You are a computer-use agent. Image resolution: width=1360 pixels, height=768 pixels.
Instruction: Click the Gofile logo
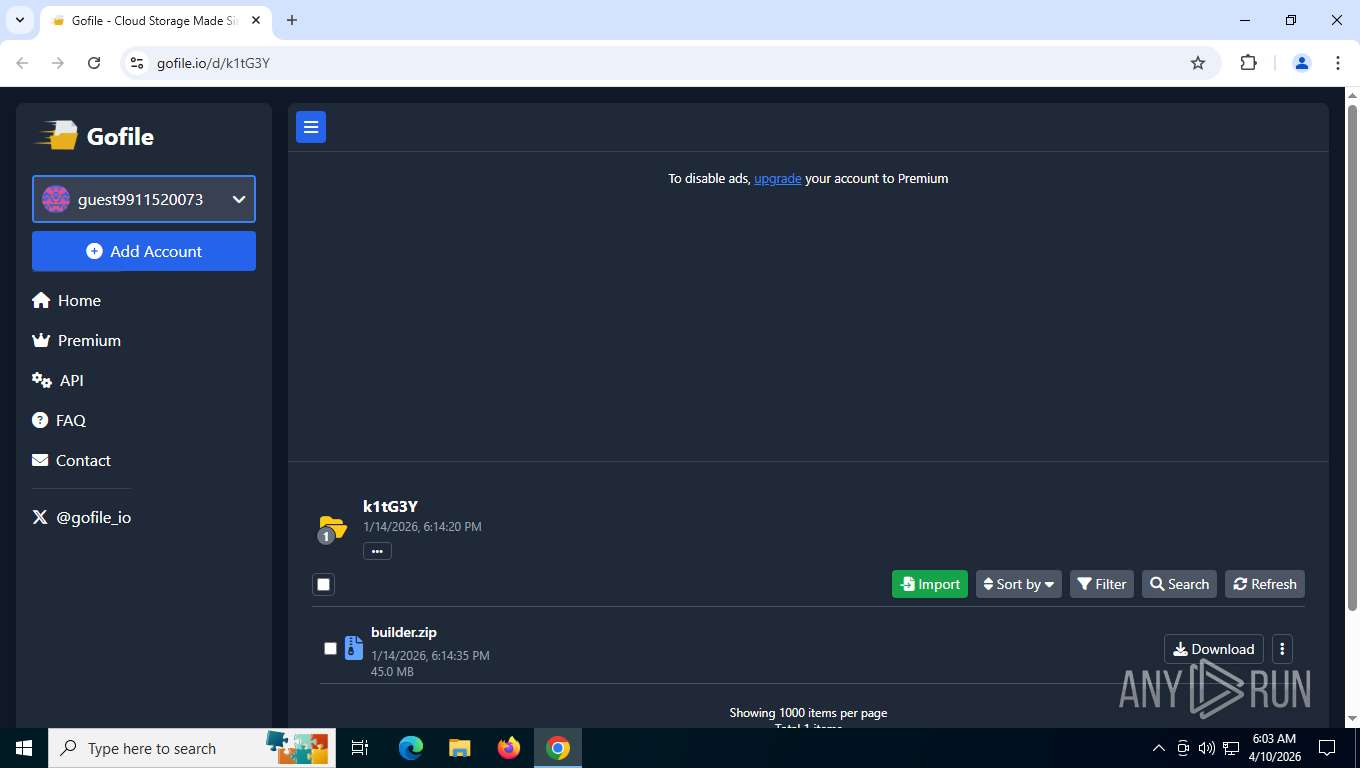[95, 136]
